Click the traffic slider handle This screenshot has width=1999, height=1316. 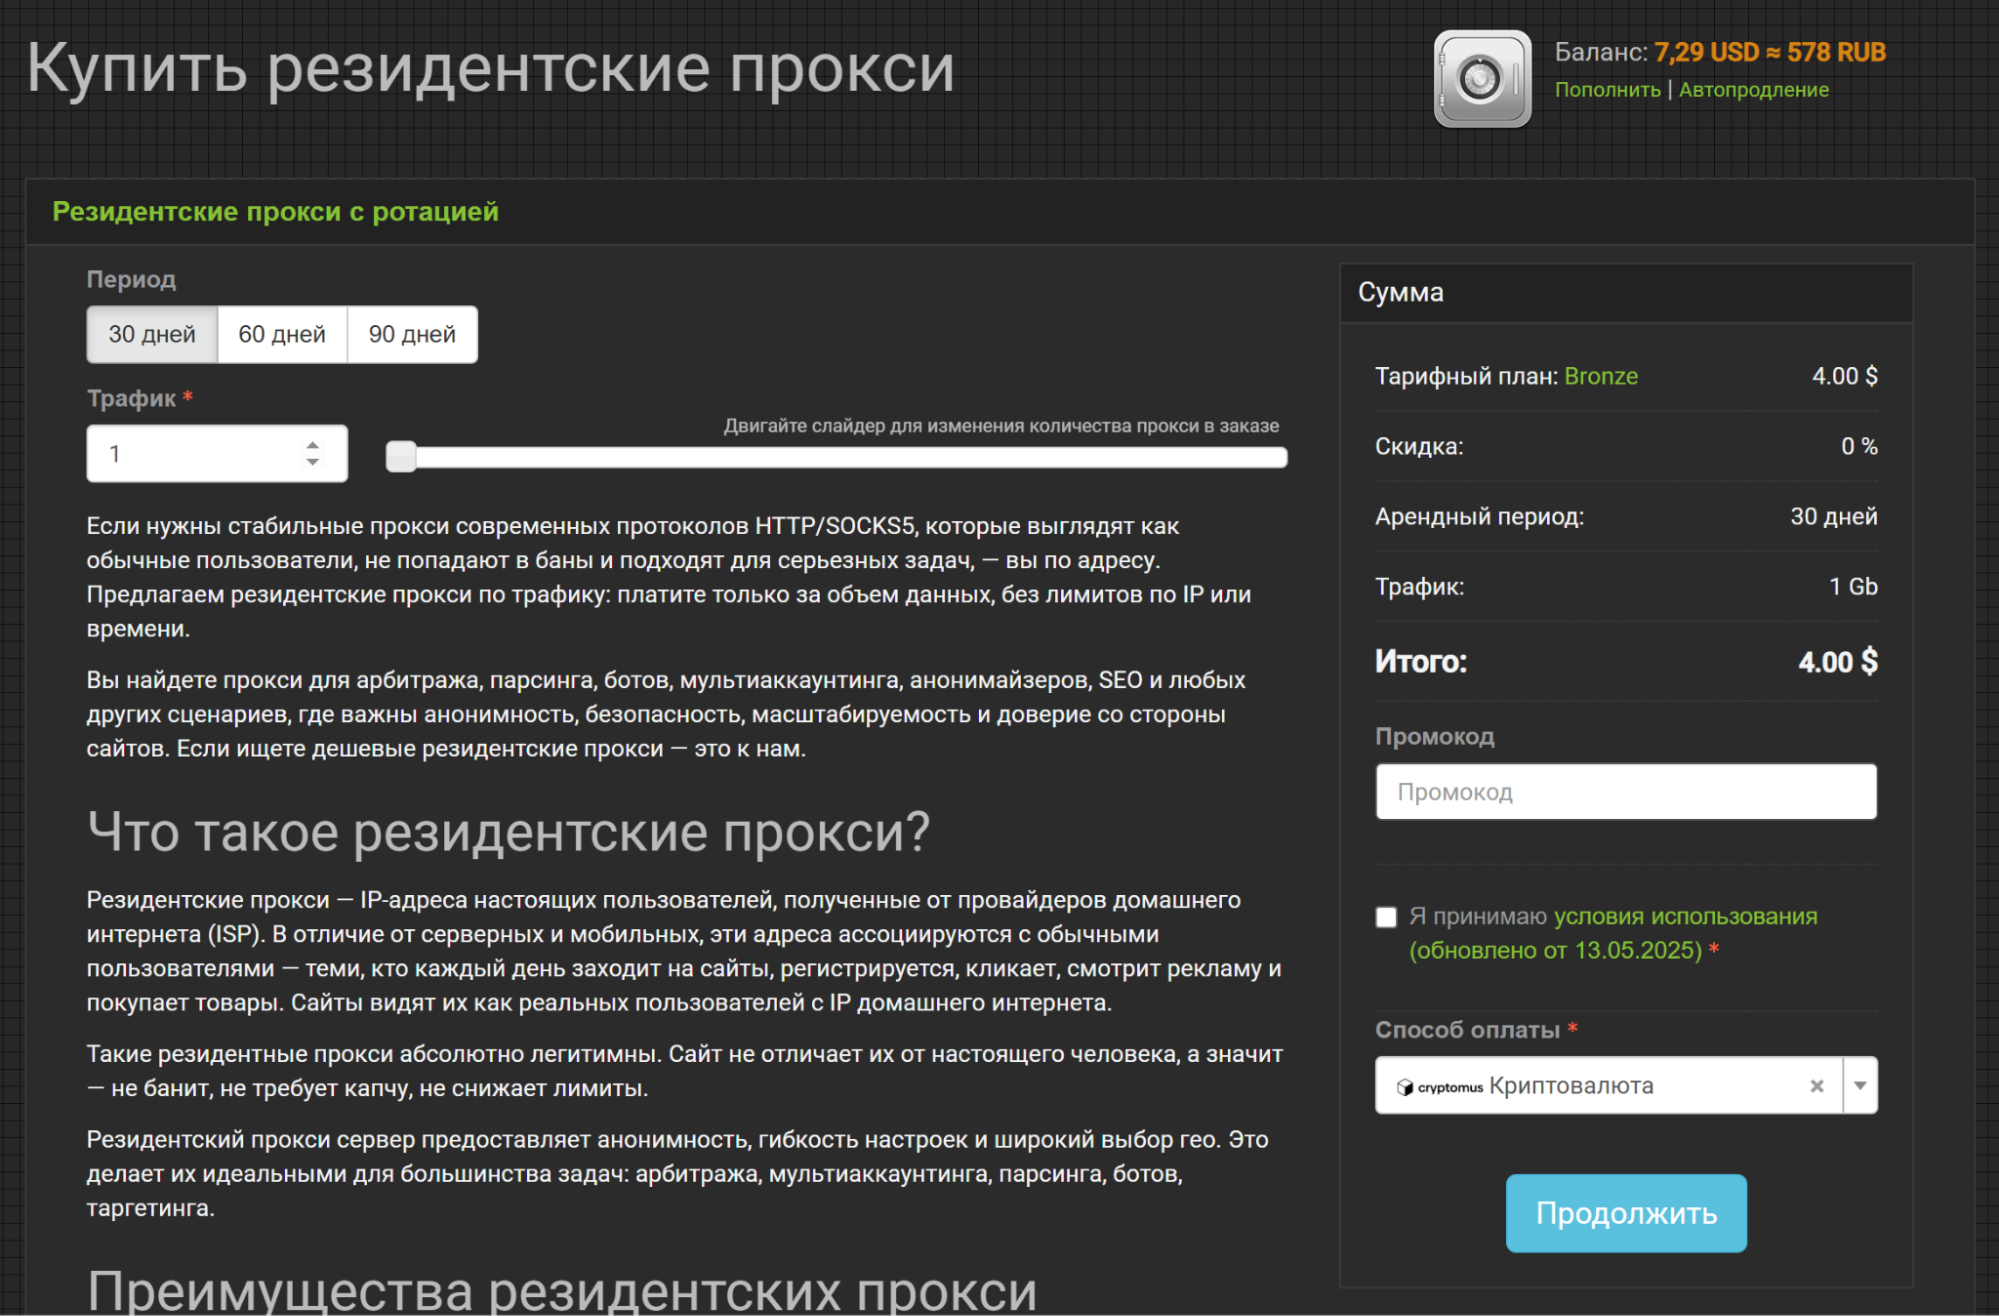(400, 456)
